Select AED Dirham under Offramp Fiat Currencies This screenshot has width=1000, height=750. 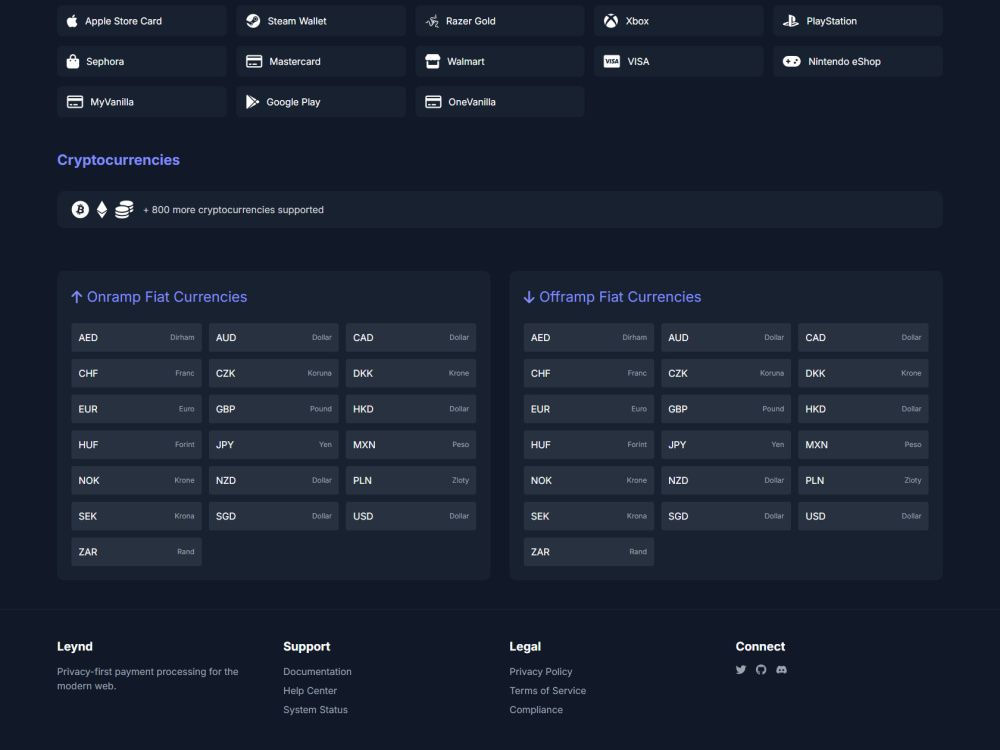[x=589, y=337]
